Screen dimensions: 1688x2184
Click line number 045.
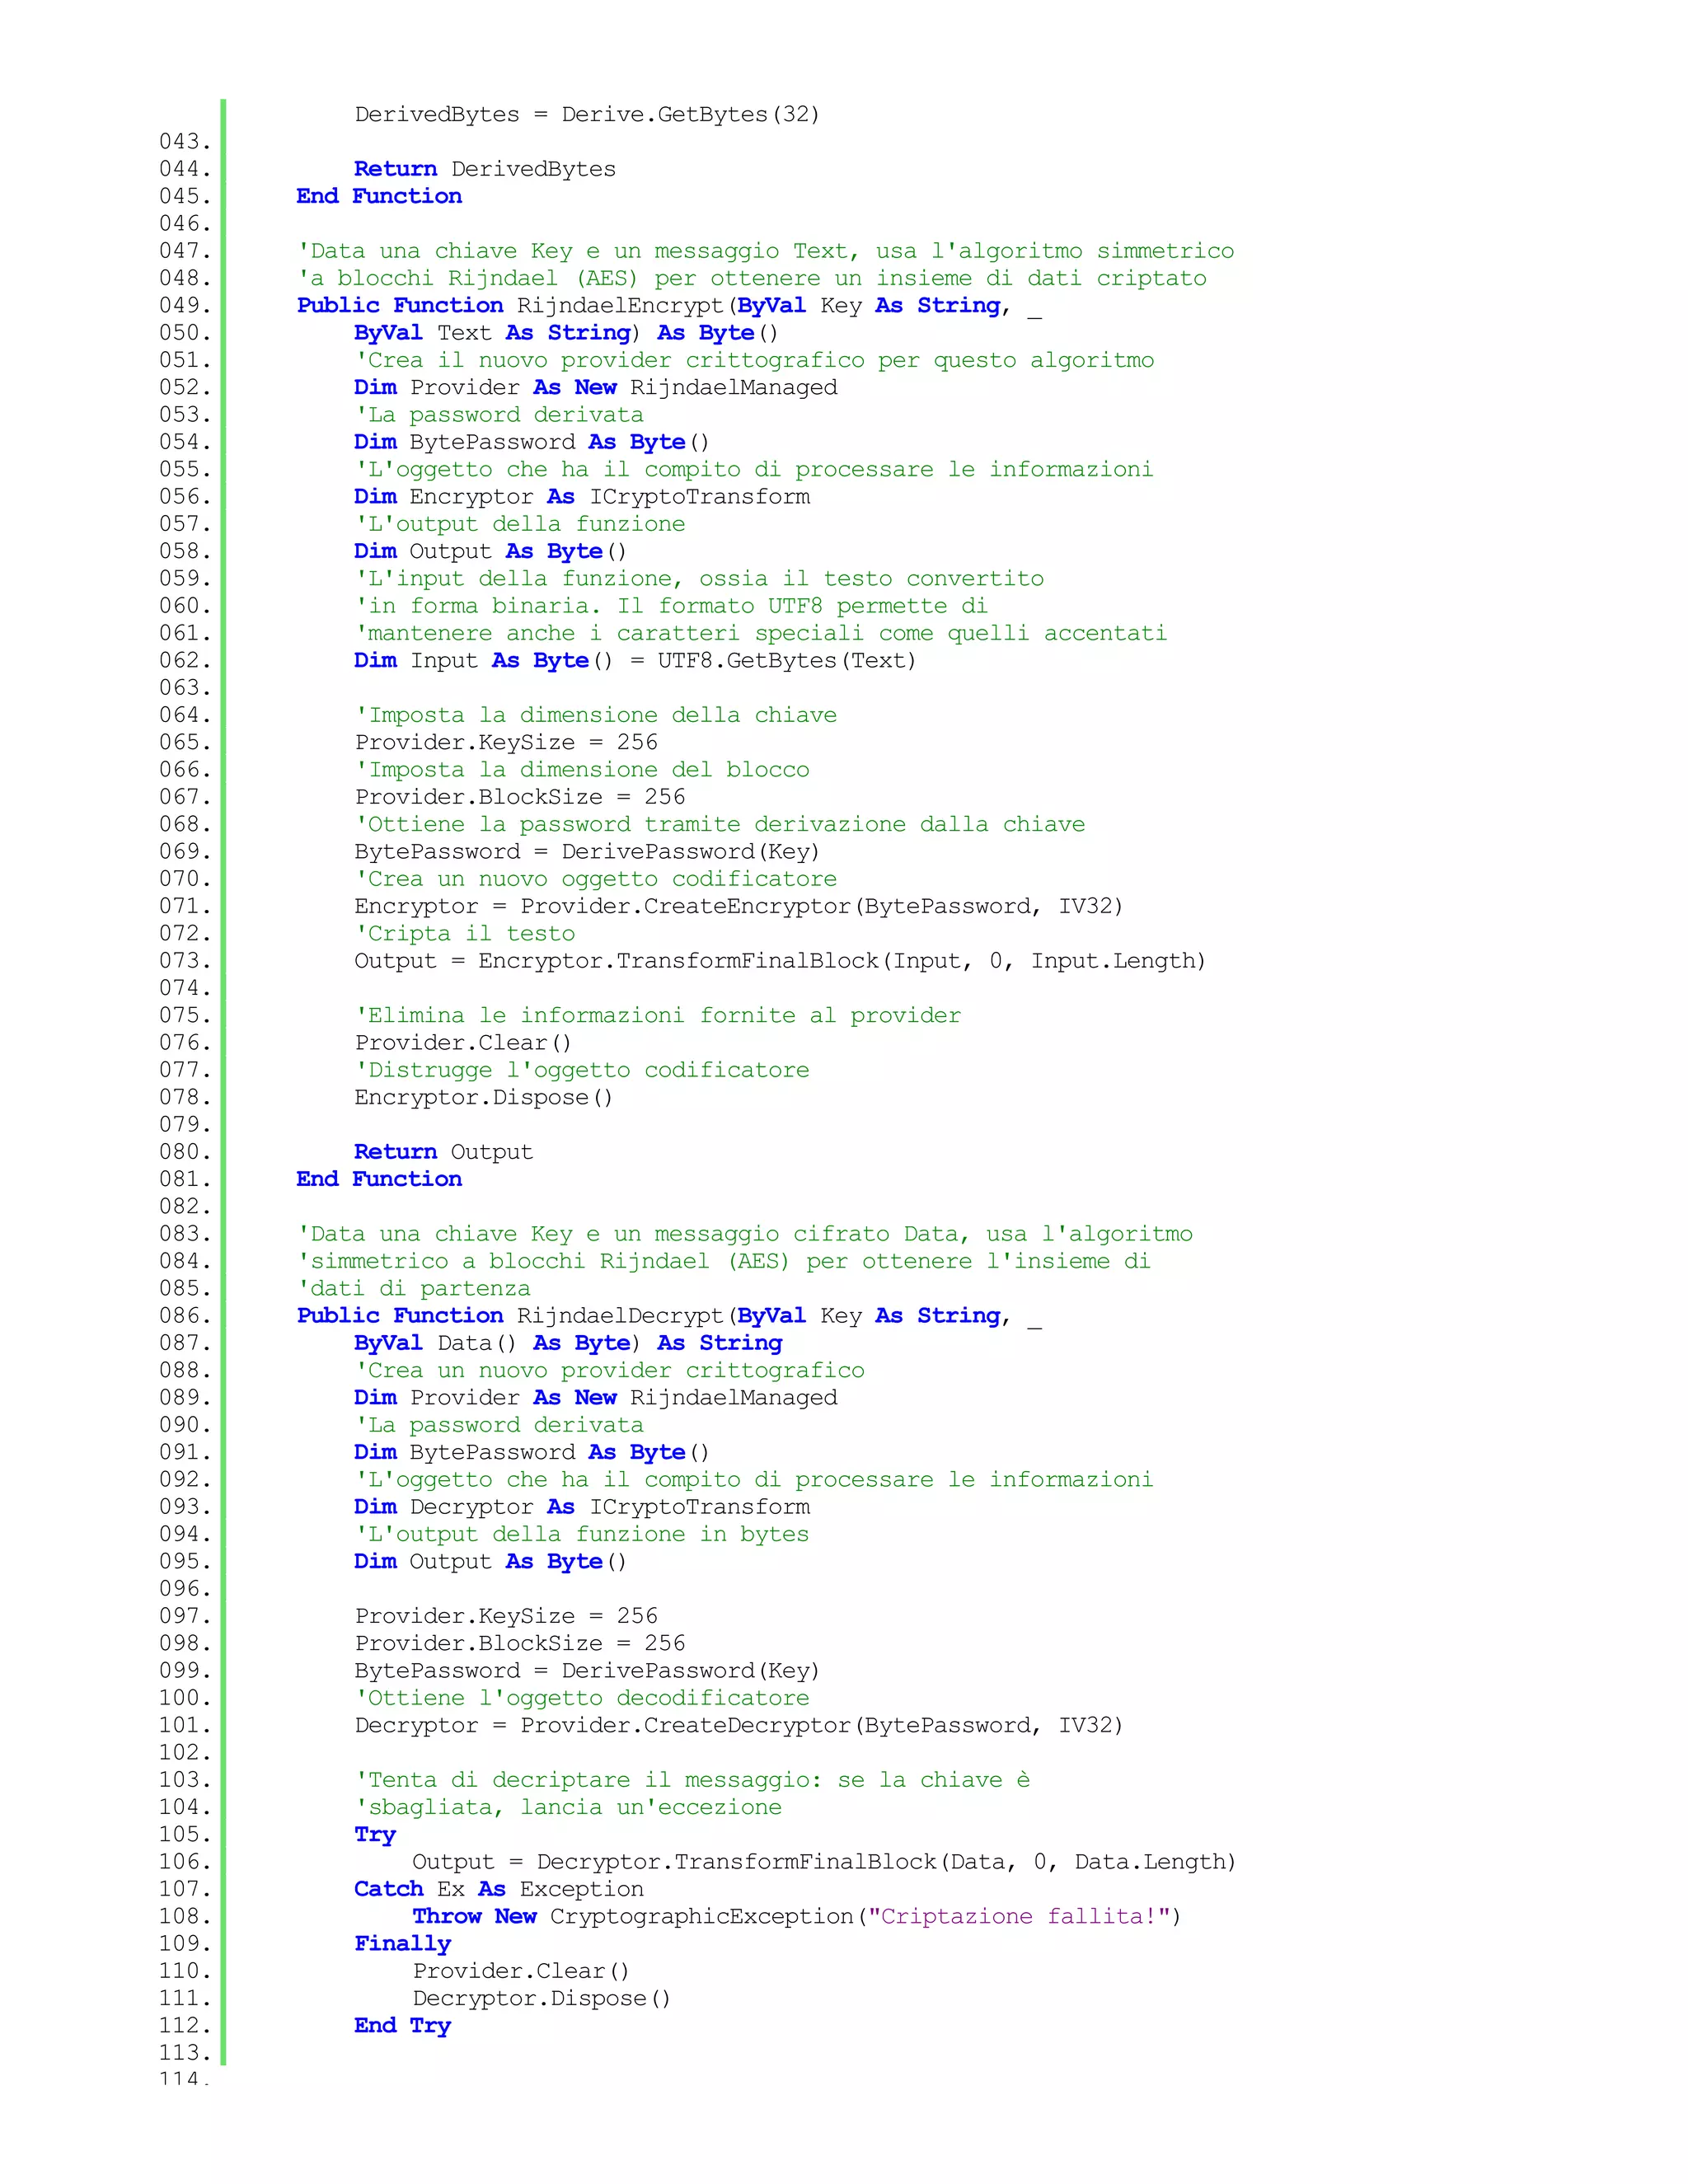coord(185,196)
